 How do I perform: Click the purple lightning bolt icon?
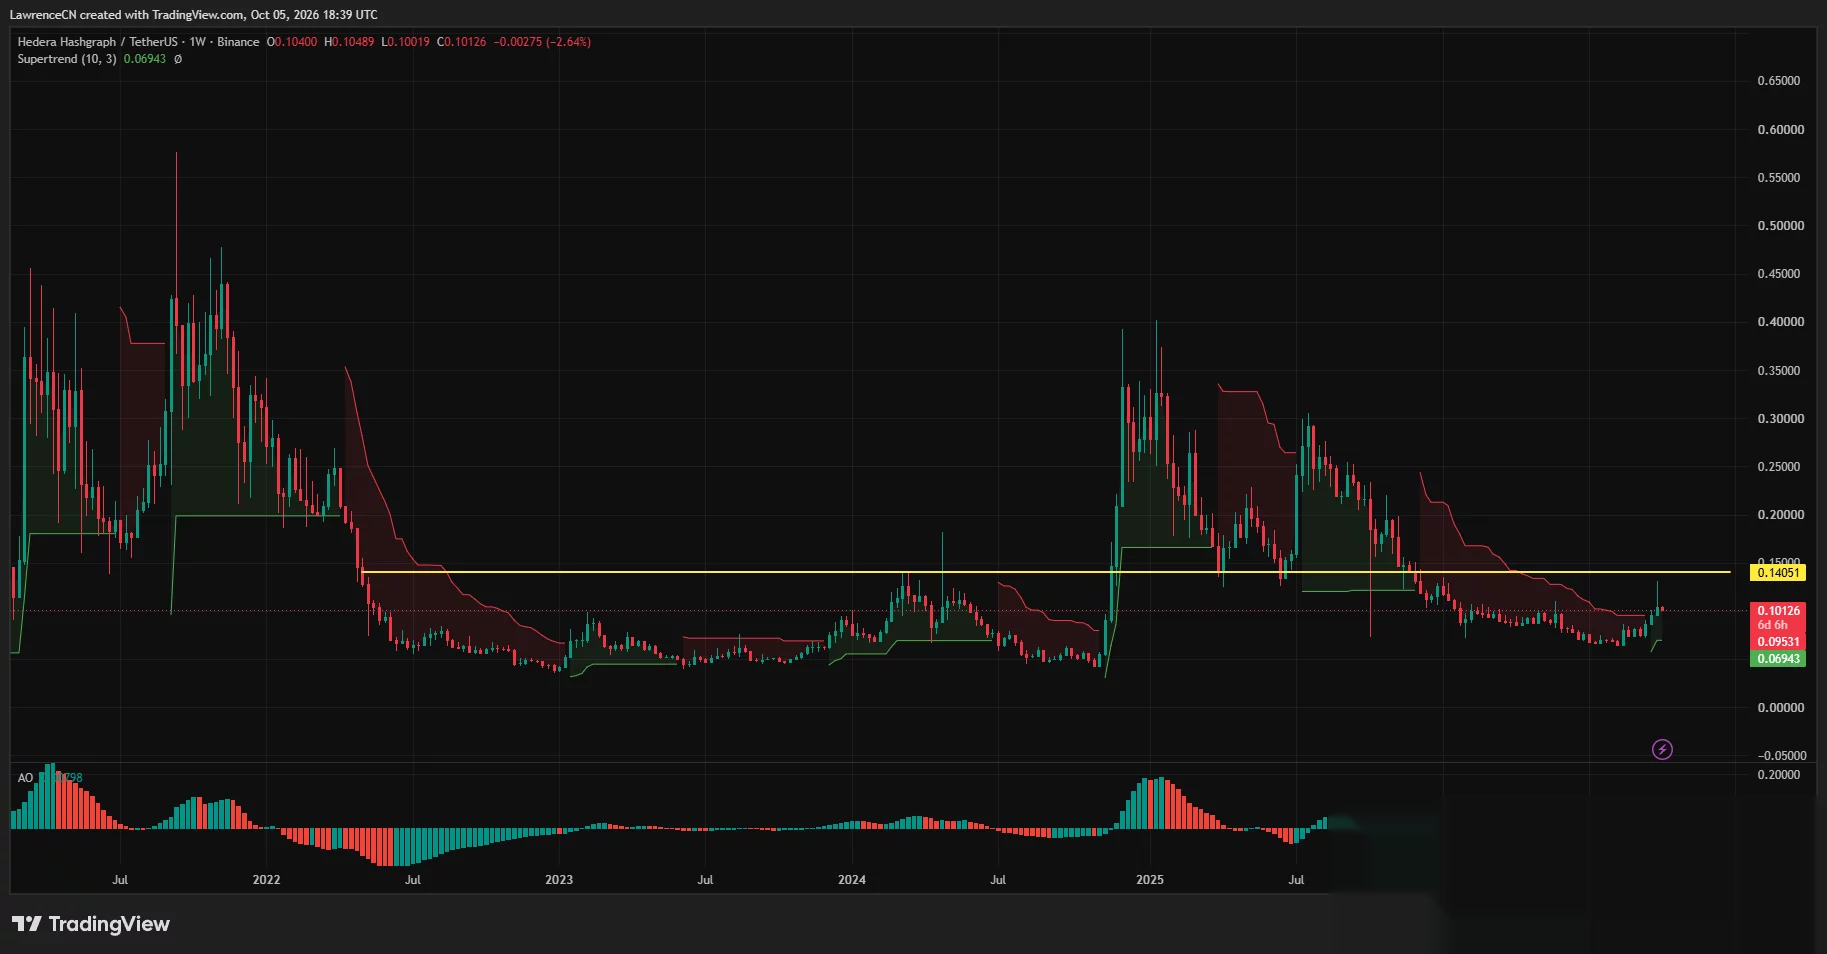tap(1662, 749)
